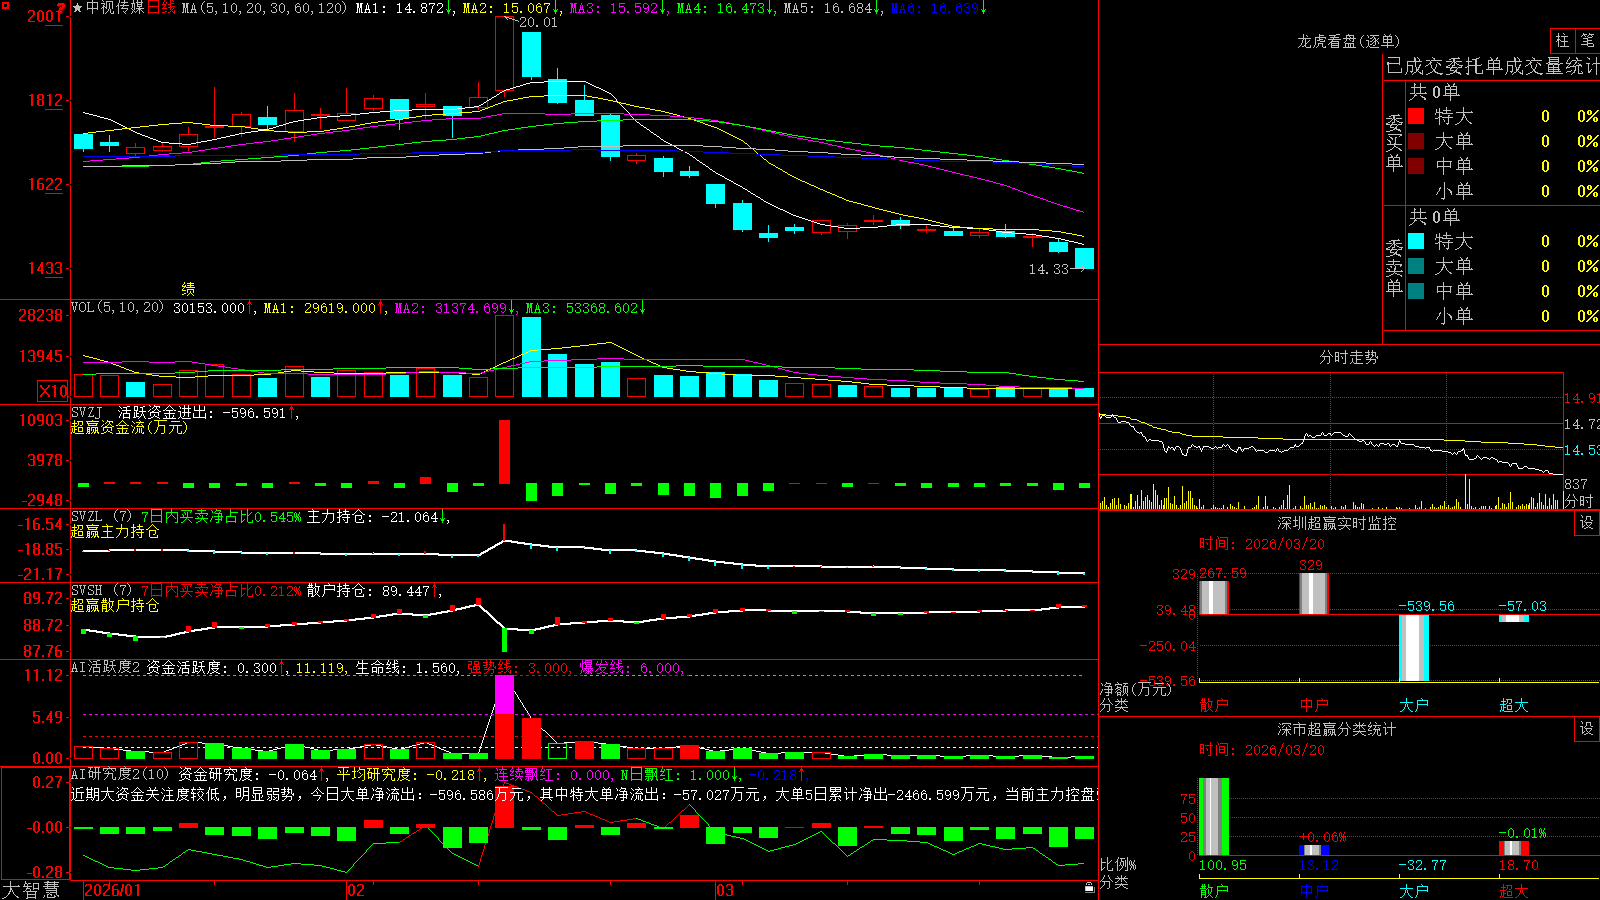Screen dimensions: 1600x900
Task: Click the cyan 大户 label in 实时监控
Action: pyautogui.click(x=1414, y=704)
